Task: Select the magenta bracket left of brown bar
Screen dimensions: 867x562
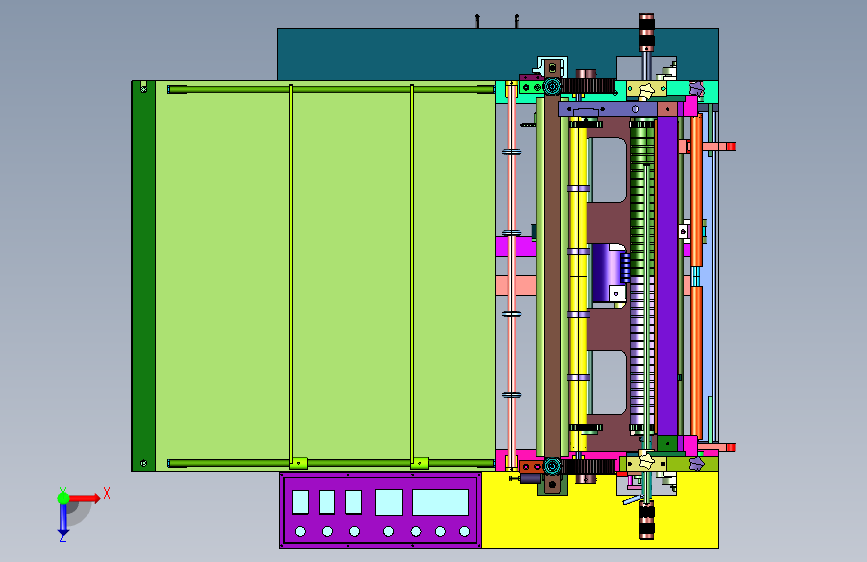Action: (x=515, y=246)
